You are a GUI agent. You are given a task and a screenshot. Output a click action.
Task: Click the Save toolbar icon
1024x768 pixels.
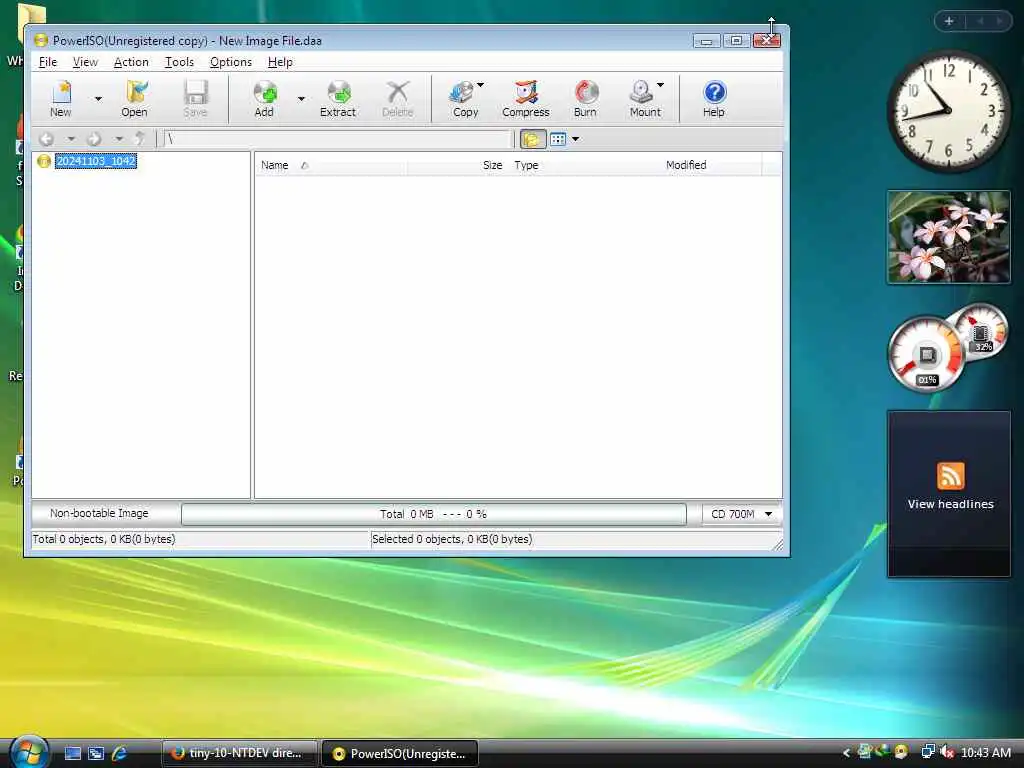point(195,99)
